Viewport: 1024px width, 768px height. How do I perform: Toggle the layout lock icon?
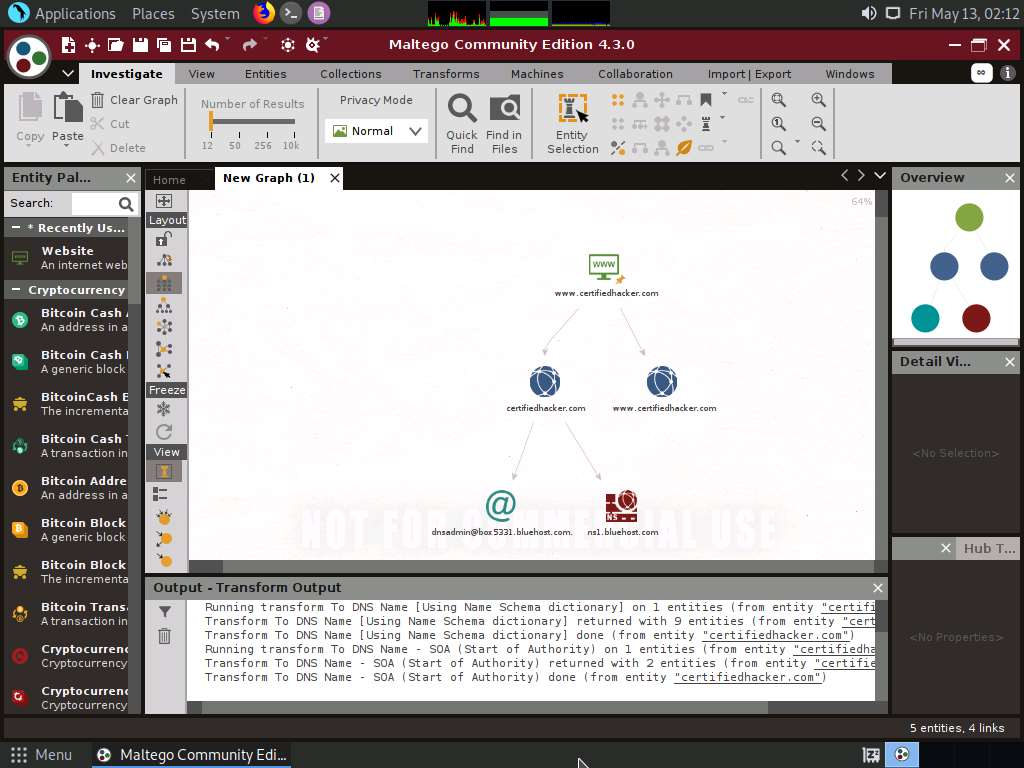(164, 239)
